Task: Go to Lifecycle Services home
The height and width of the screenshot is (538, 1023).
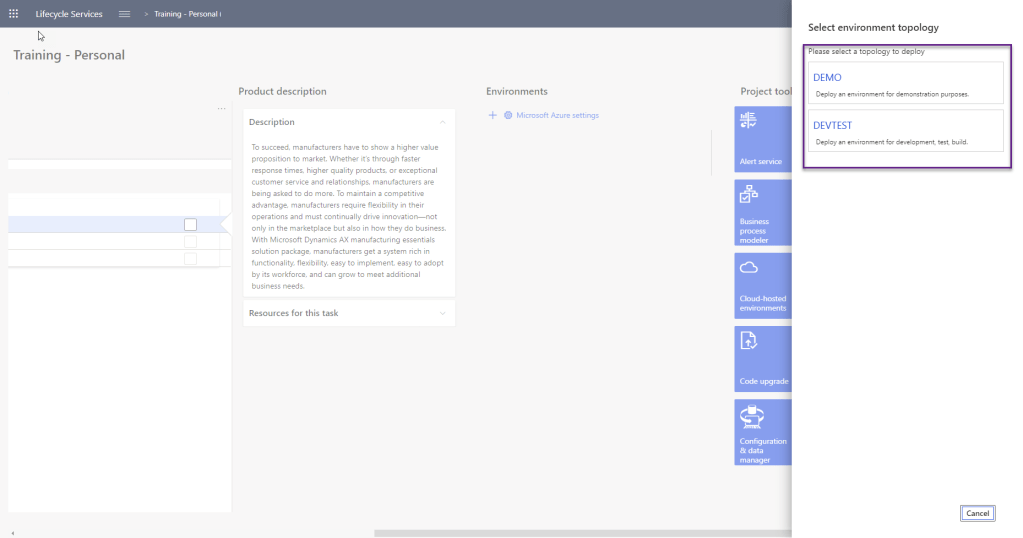Action: click(x=69, y=14)
